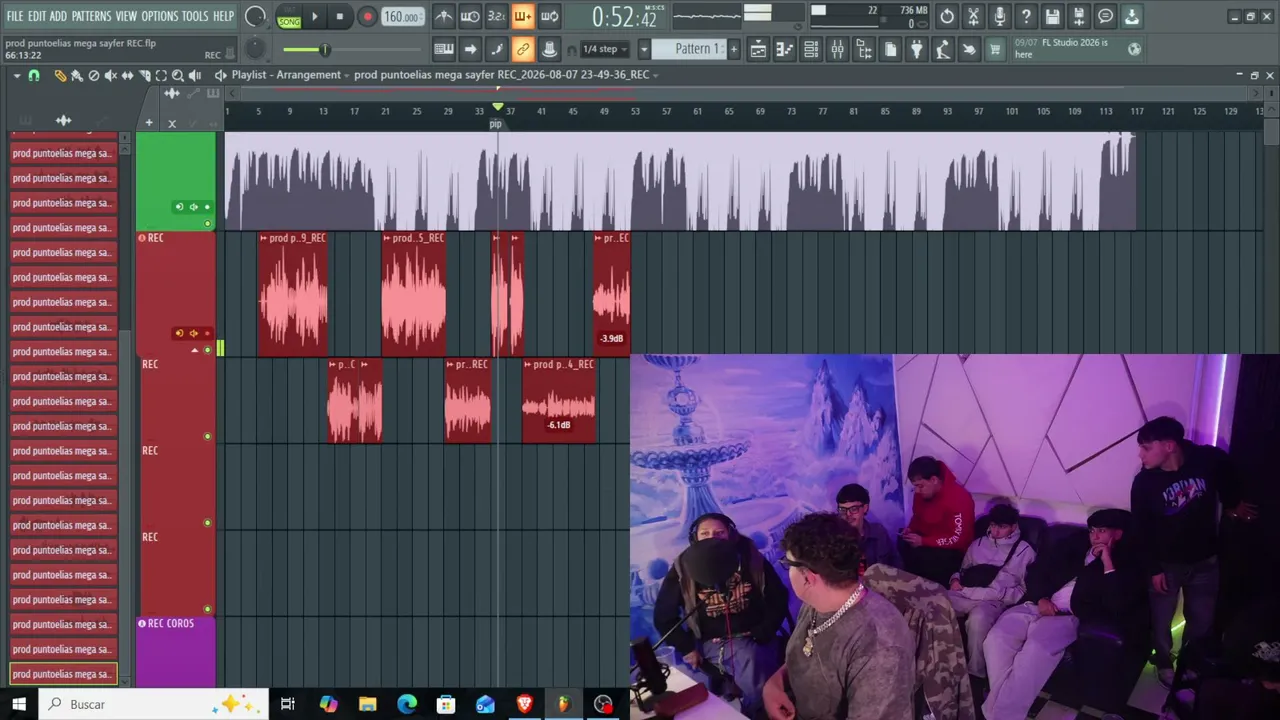Open the pattern list arrow left of Pattern 1

coord(644,49)
